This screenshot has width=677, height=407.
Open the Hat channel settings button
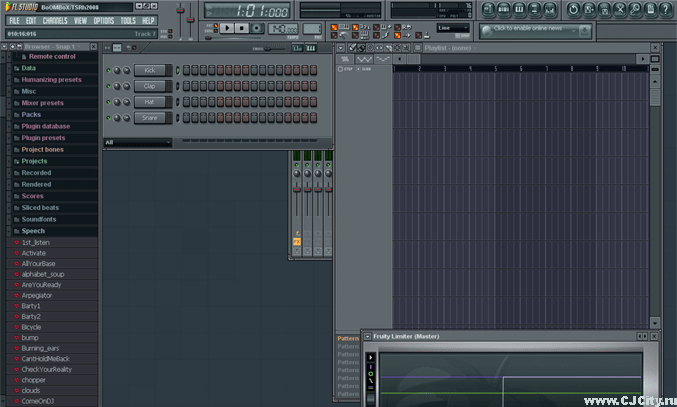click(150, 102)
